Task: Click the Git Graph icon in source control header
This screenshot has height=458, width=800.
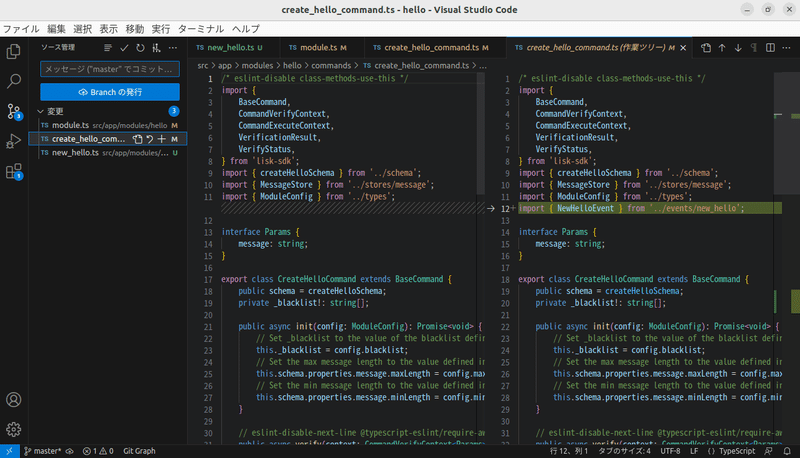Action: tap(157, 47)
